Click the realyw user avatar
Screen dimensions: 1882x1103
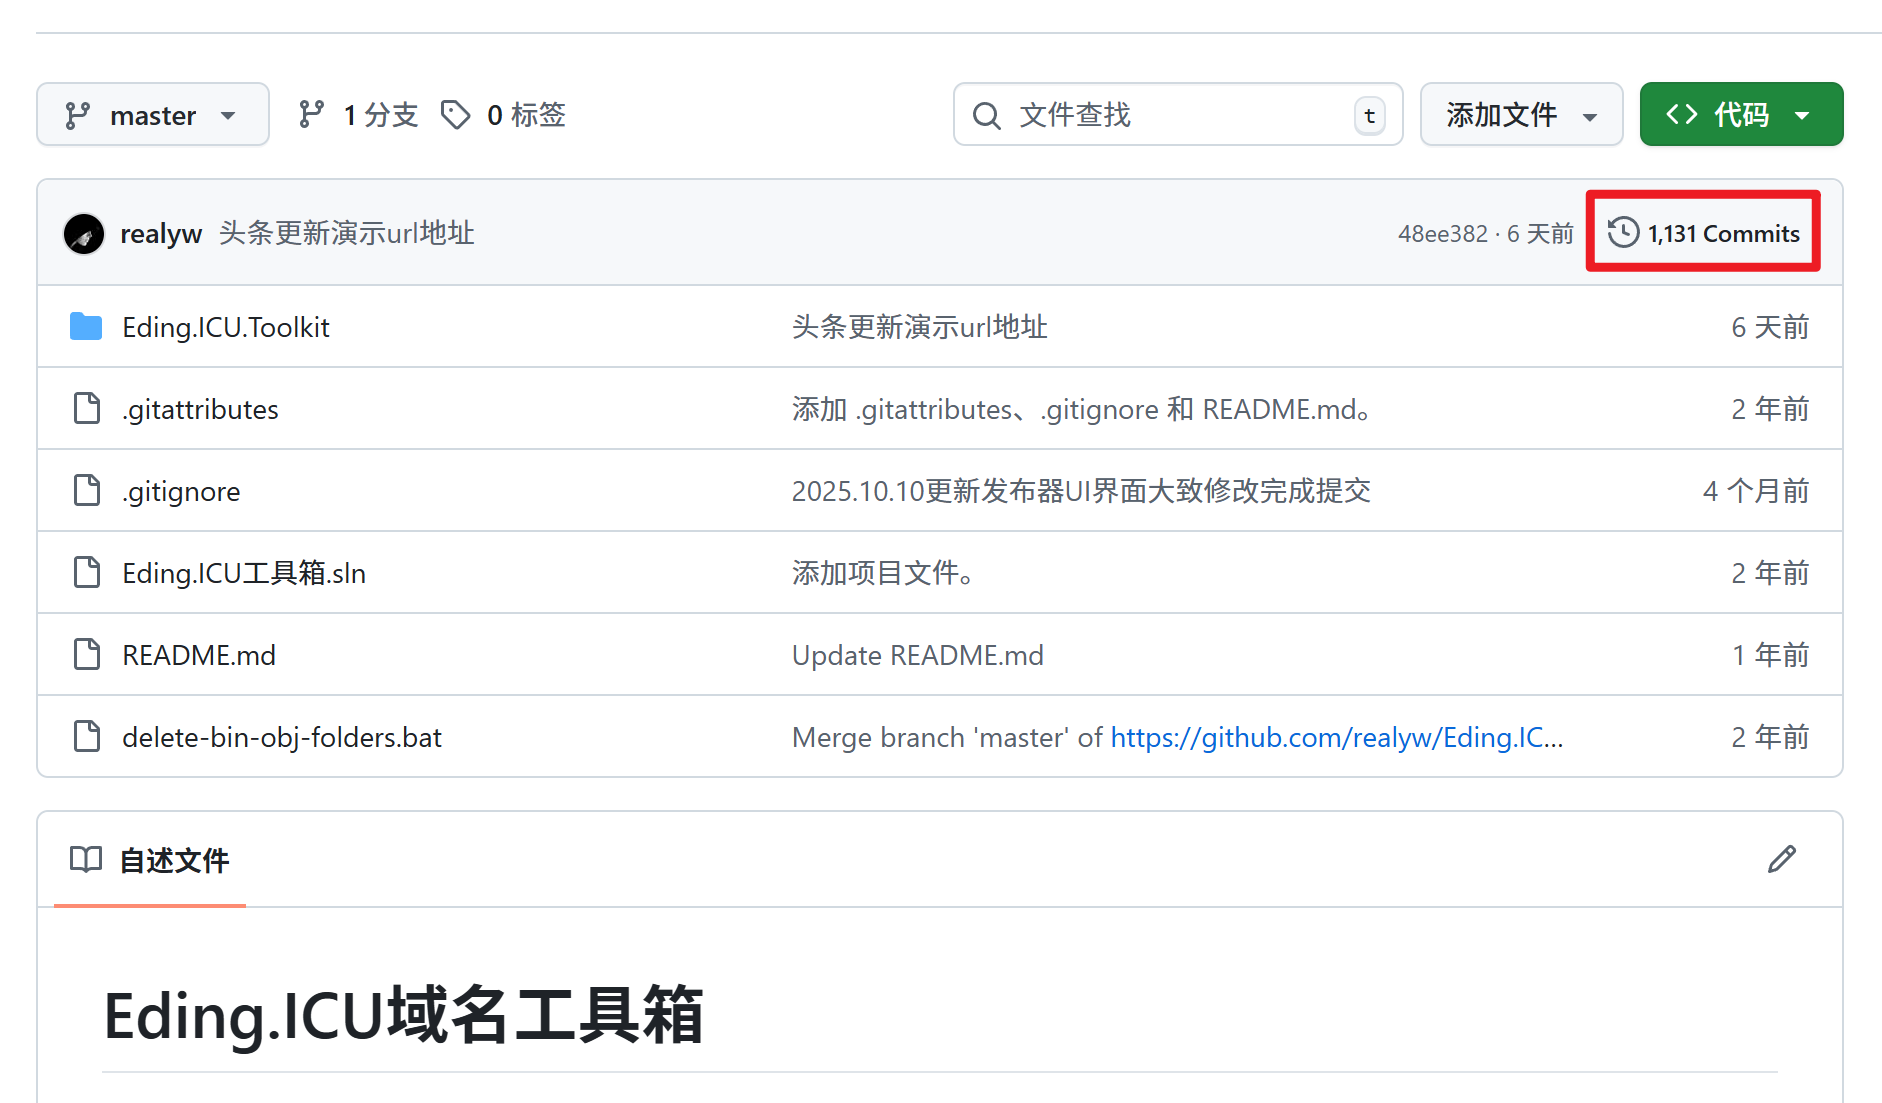pyautogui.click(x=84, y=234)
